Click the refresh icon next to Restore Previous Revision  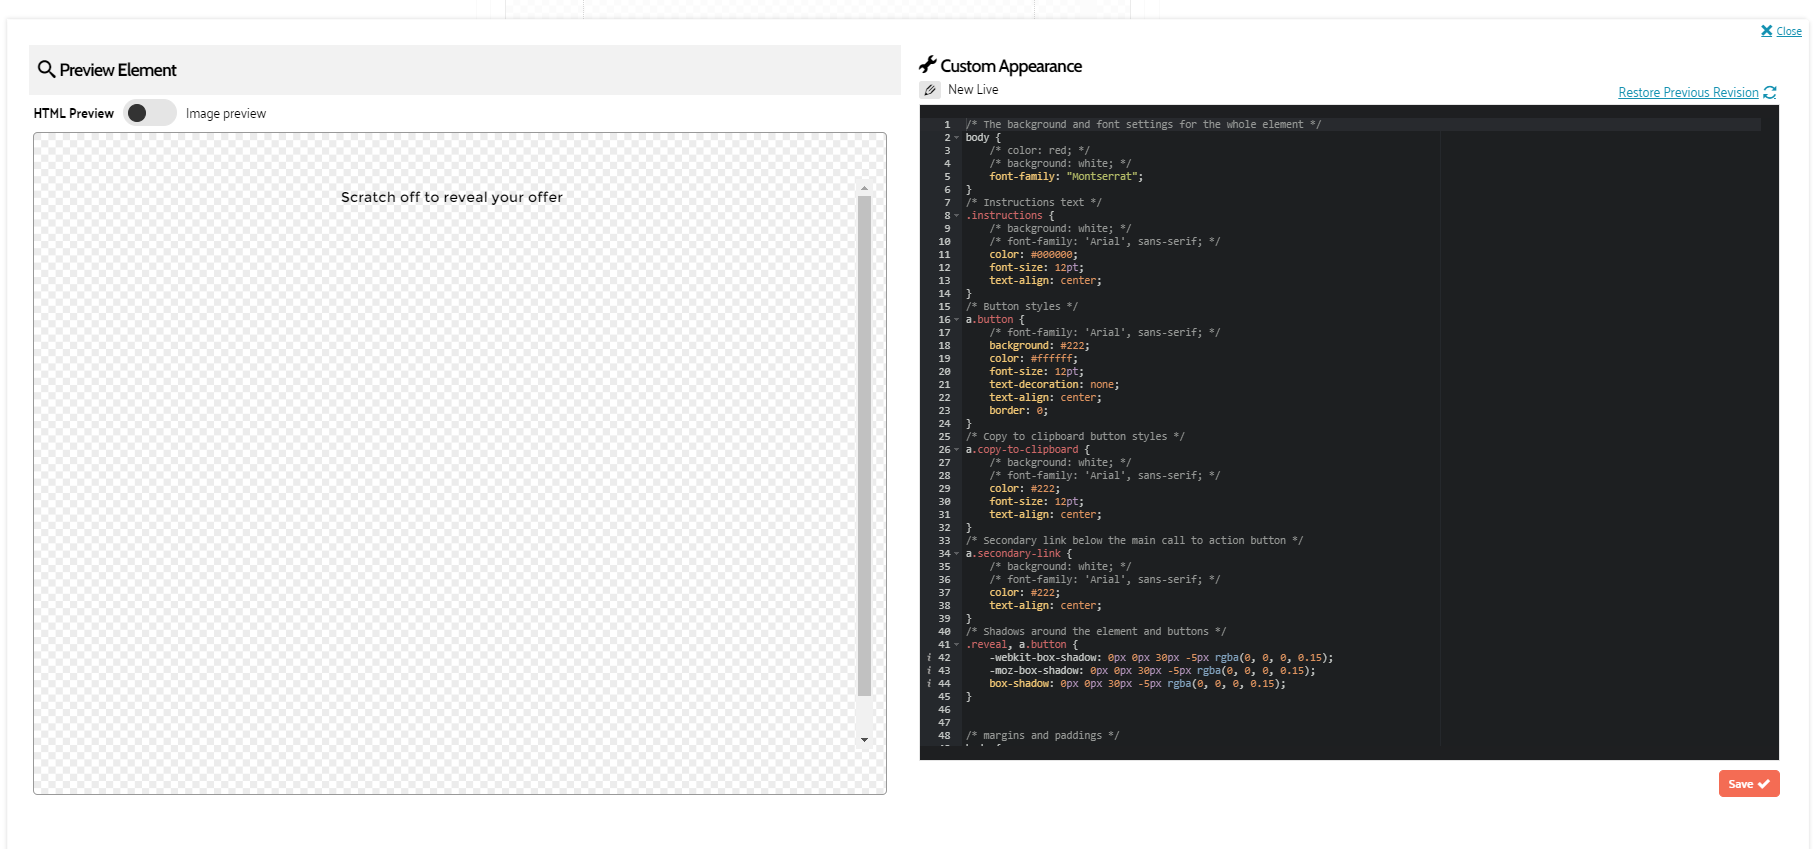pos(1770,92)
